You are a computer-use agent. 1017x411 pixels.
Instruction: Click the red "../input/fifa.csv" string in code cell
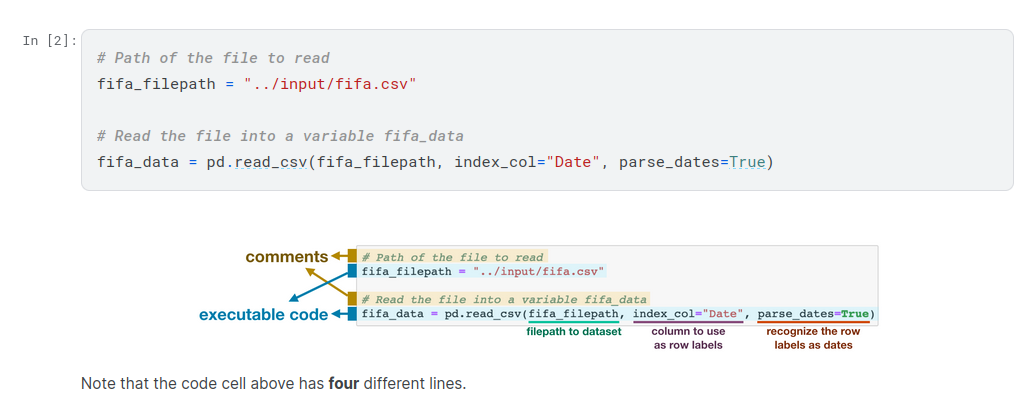pyautogui.click(x=329, y=84)
